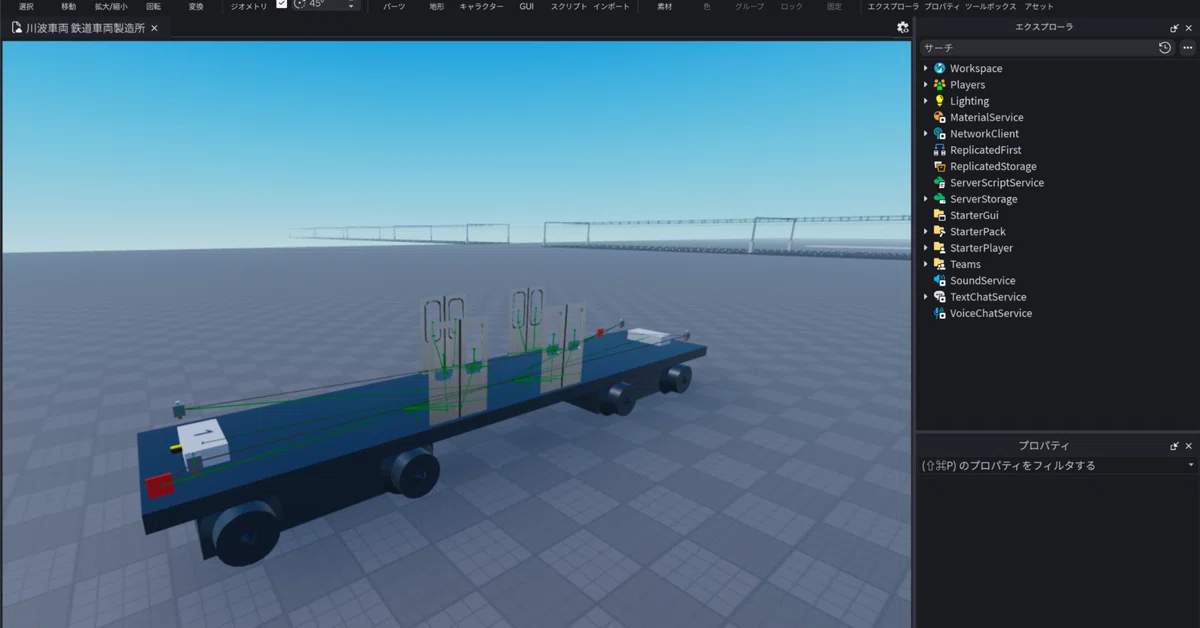Click the グループ toolbar button
1200x628 pixels.
click(749, 6)
